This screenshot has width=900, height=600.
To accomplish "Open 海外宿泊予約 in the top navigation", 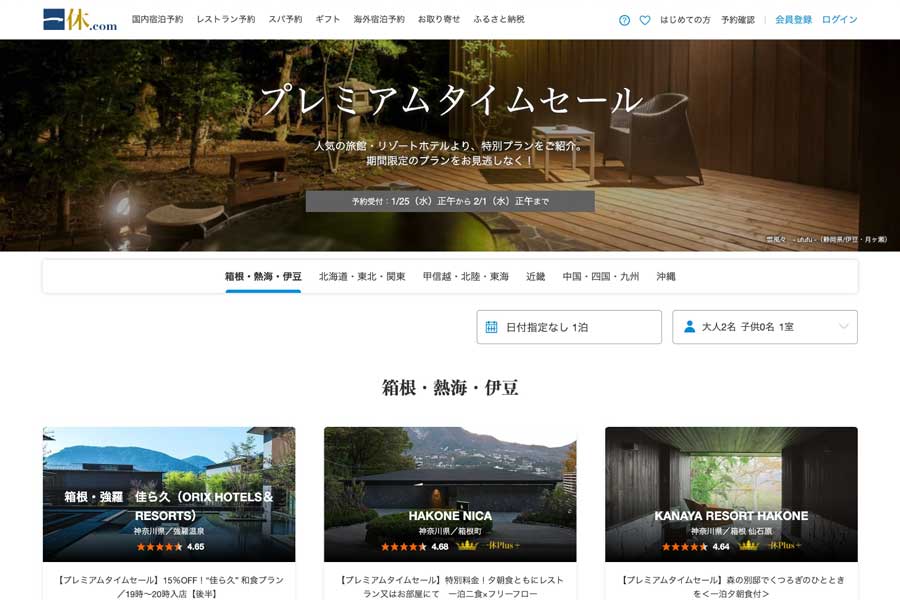I will 379,19.
